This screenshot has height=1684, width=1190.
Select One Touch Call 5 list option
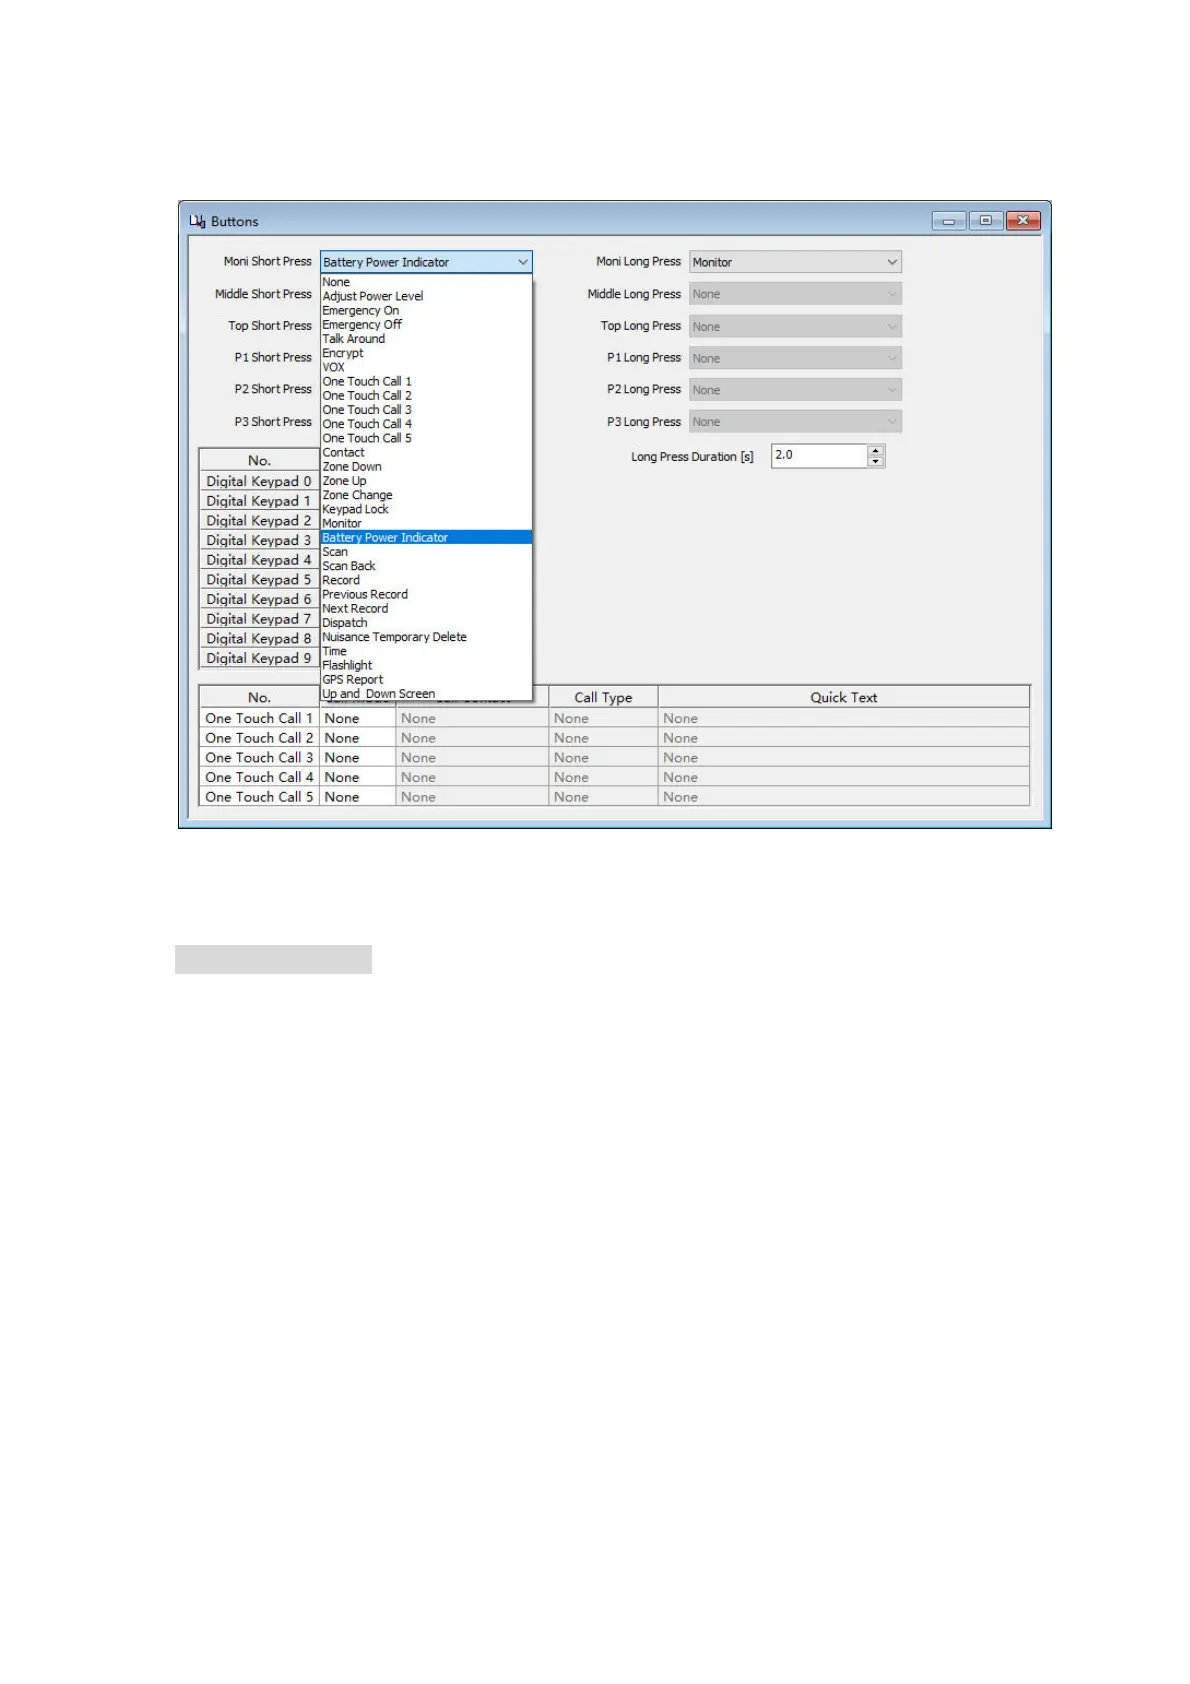click(426, 438)
